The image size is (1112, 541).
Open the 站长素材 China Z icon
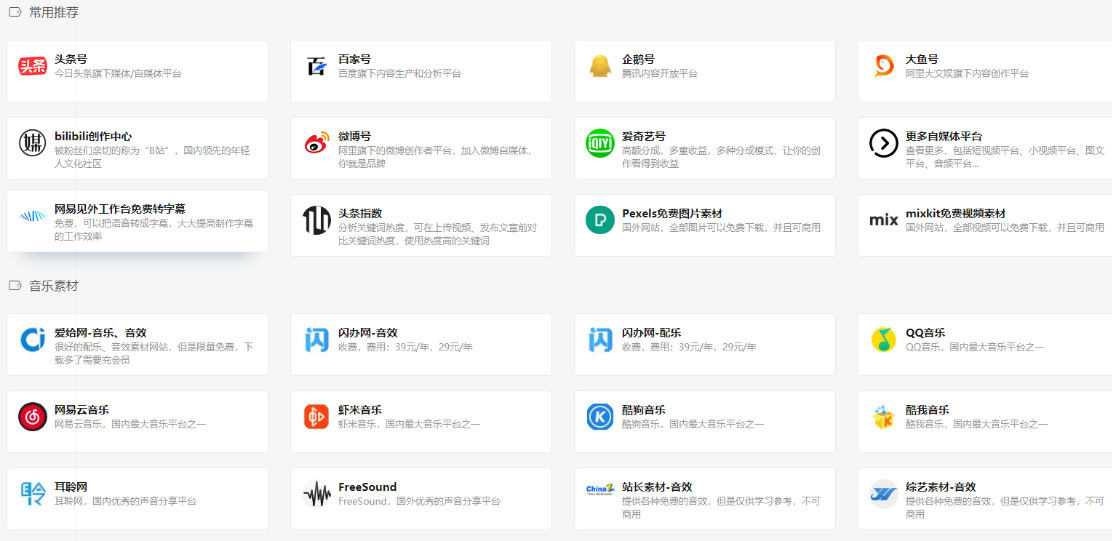pos(600,490)
